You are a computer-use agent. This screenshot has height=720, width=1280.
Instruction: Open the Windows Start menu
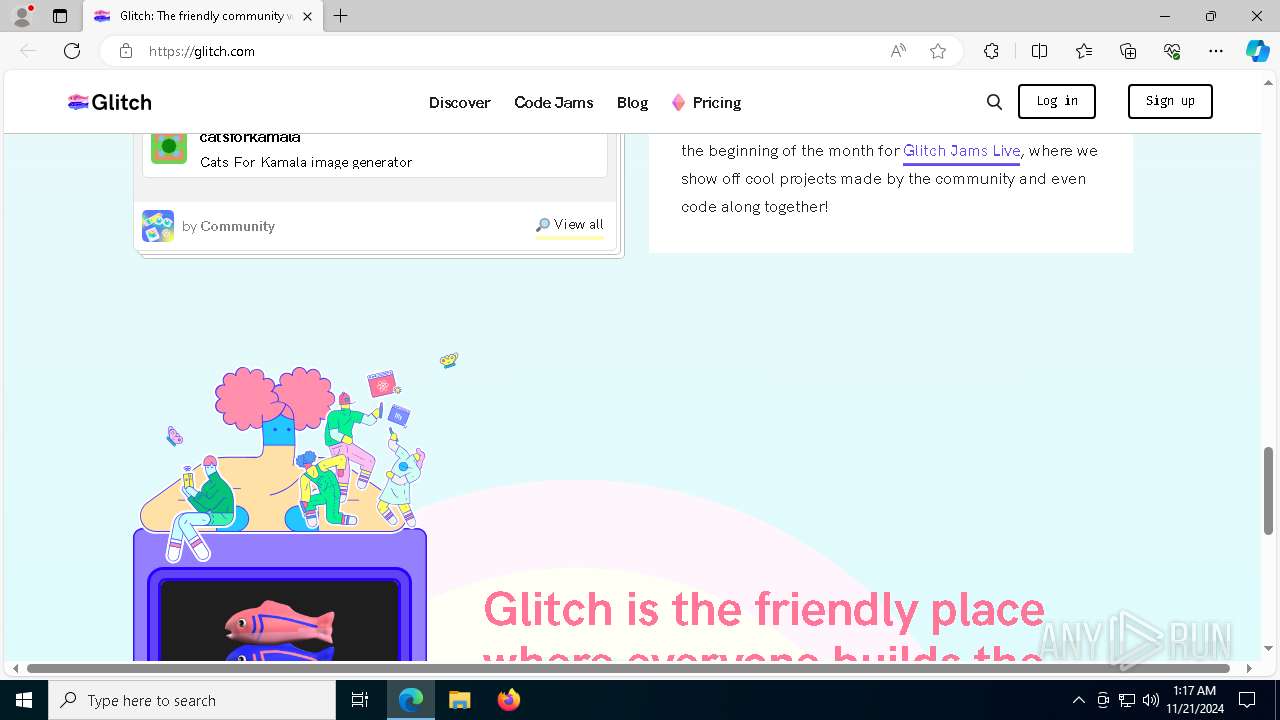click(x=24, y=700)
